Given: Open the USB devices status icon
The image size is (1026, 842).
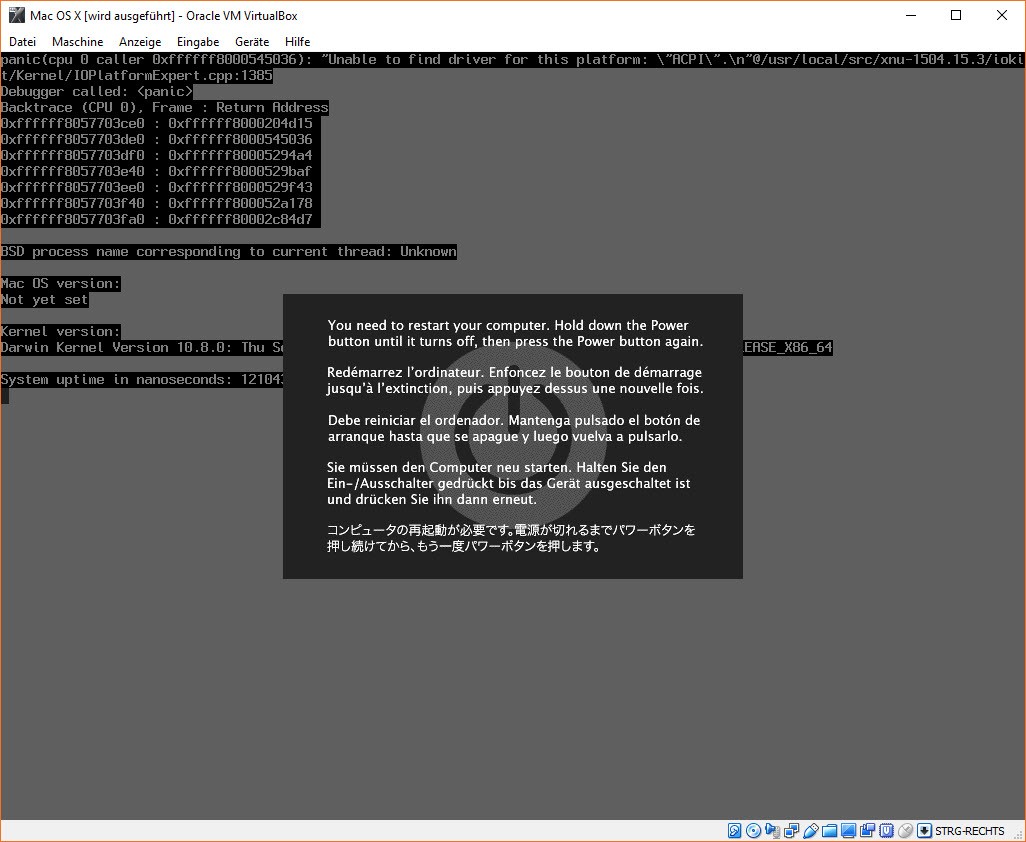Looking at the screenshot, I should tap(811, 831).
